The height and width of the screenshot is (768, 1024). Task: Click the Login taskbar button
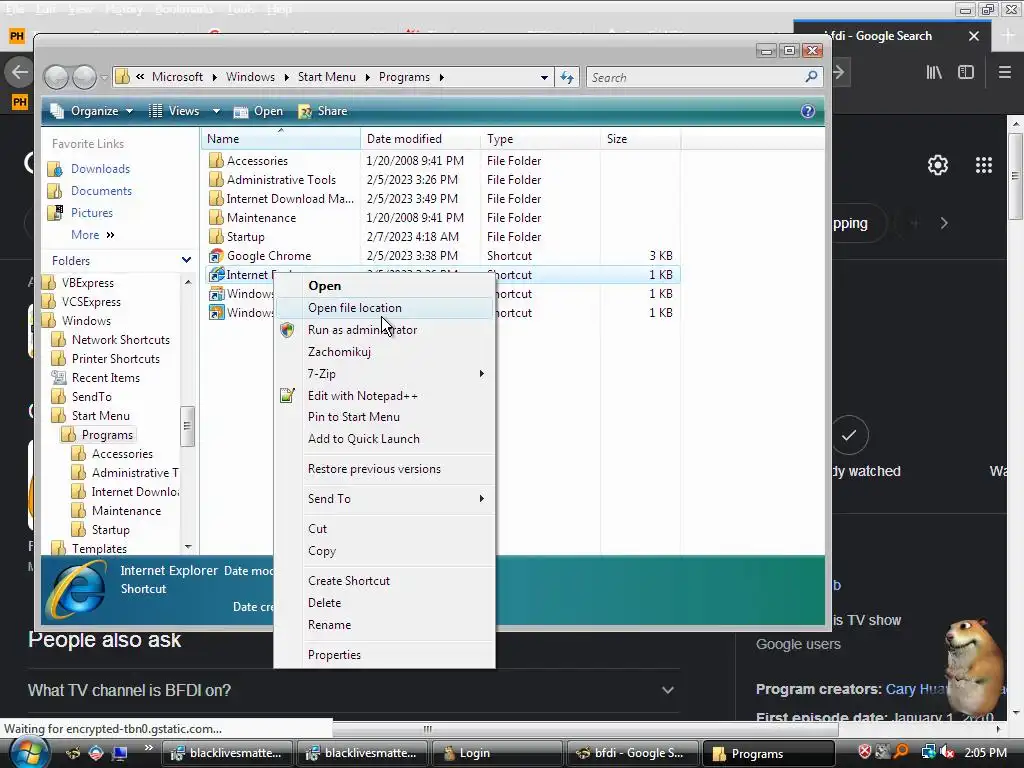(x=496, y=753)
